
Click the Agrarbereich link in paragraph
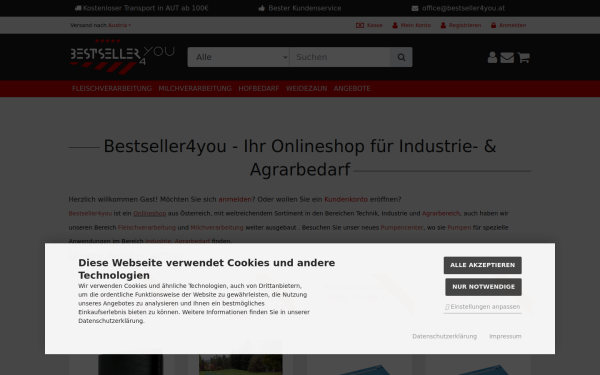pyautogui.click(x=441, y=214)
